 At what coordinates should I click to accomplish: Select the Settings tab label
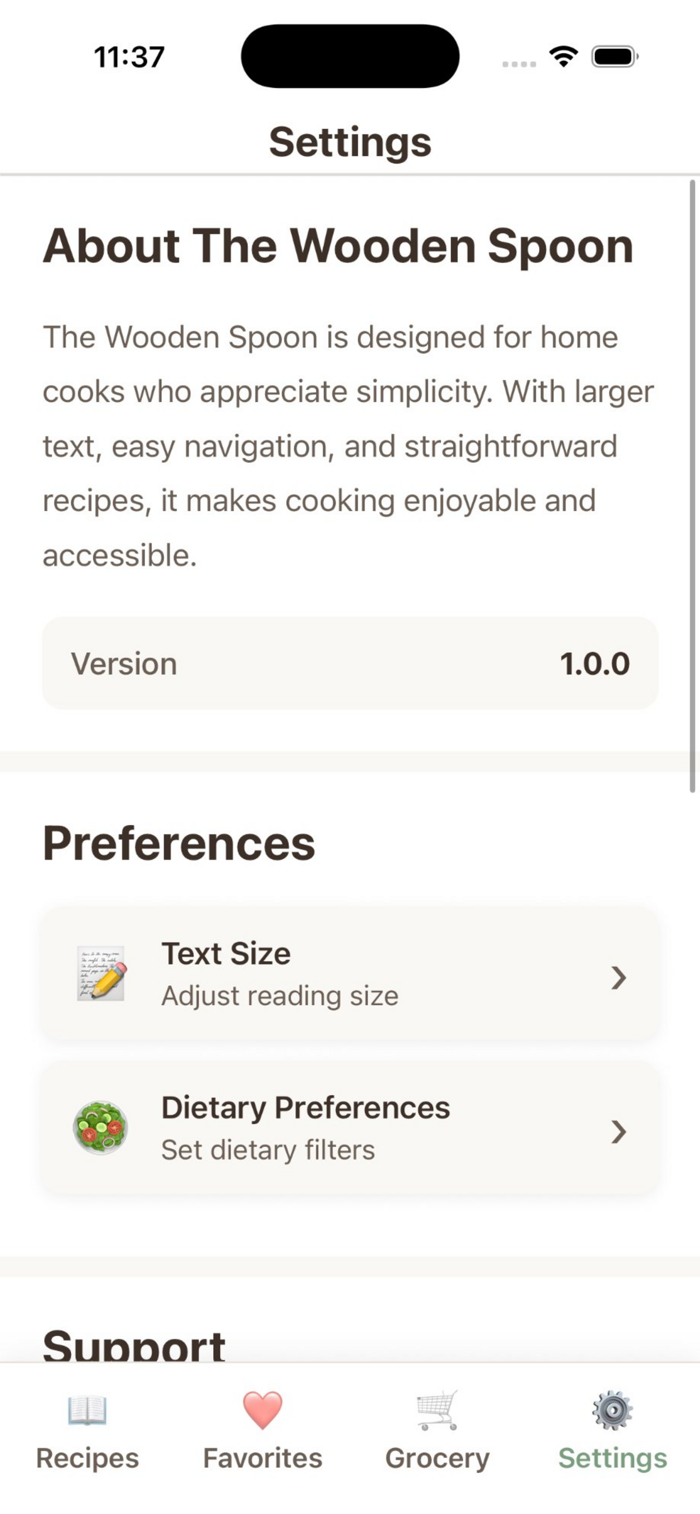612,1458
